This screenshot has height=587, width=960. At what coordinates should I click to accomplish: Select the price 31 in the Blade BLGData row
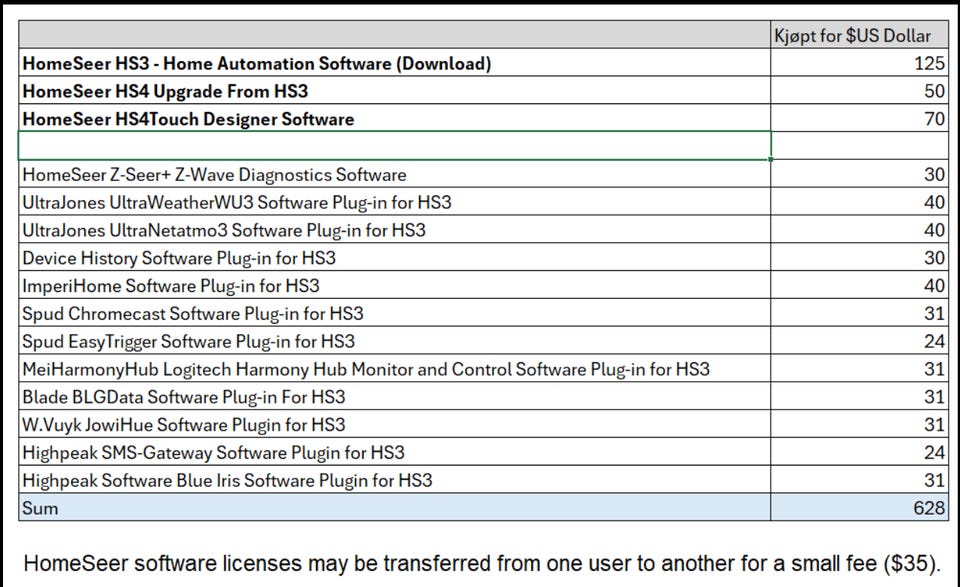859,397
